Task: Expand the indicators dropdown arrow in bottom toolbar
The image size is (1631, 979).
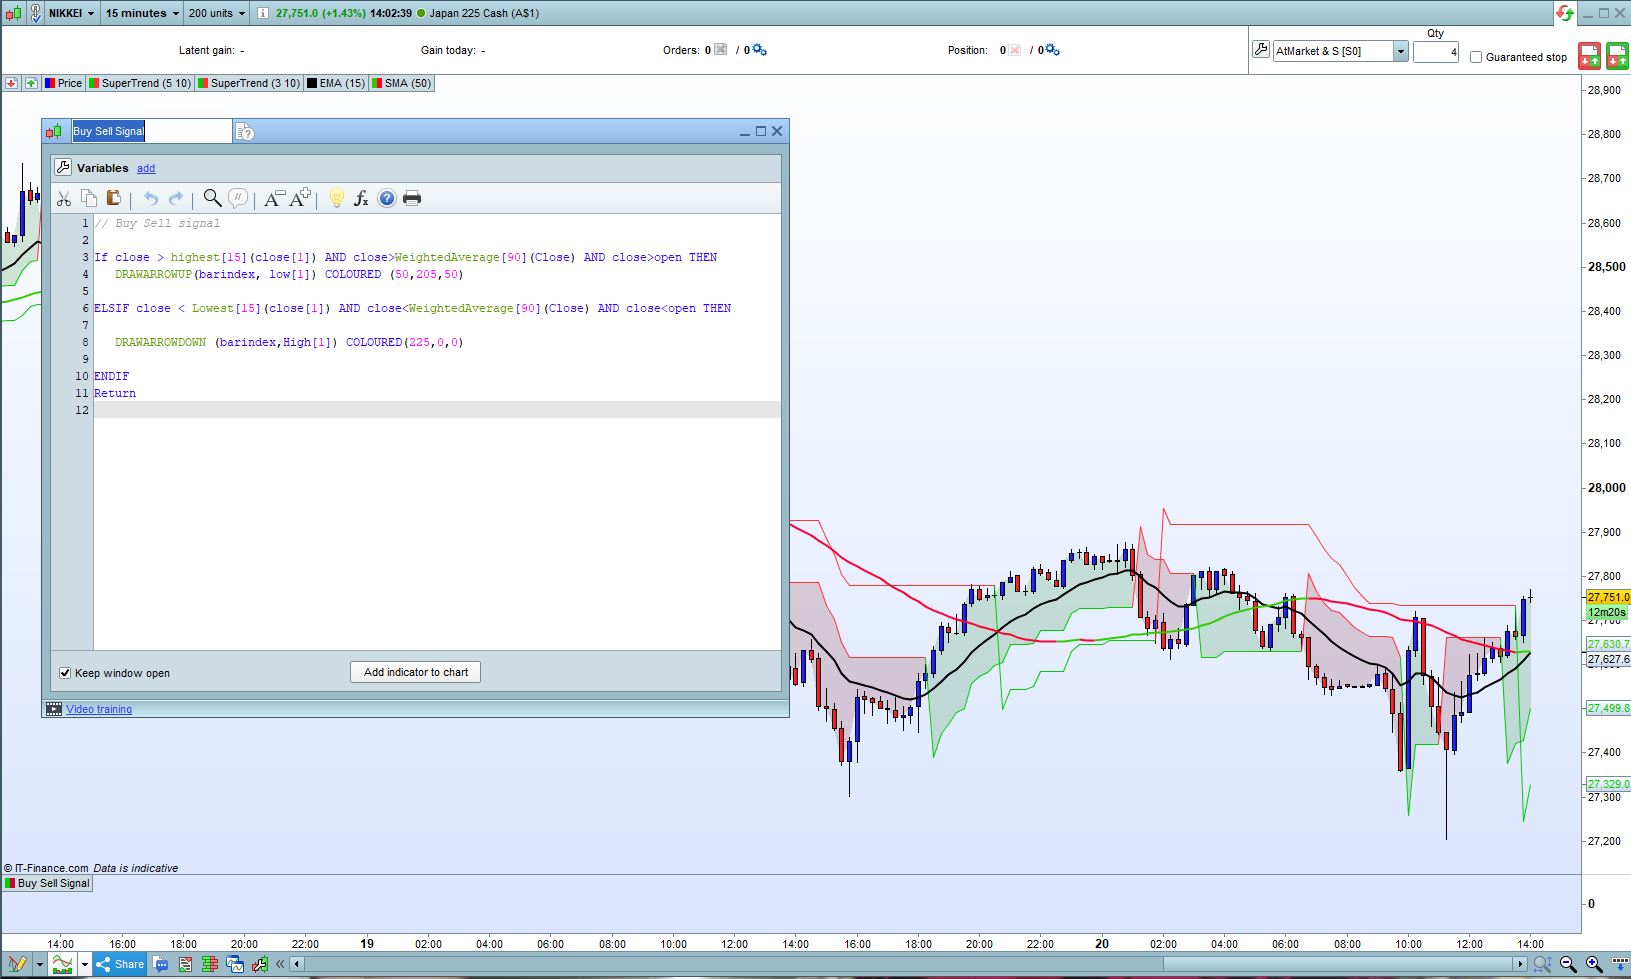Action: (x=84, y=964)
